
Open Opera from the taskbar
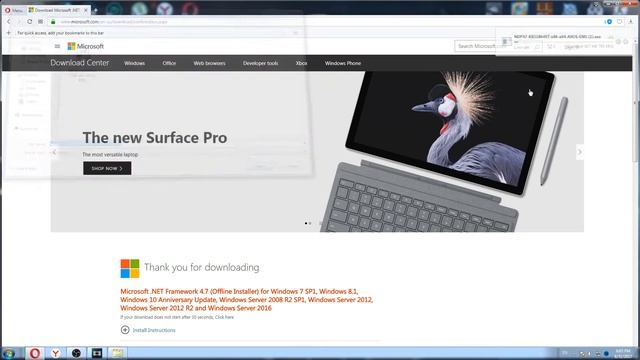[x=35, y=353]
